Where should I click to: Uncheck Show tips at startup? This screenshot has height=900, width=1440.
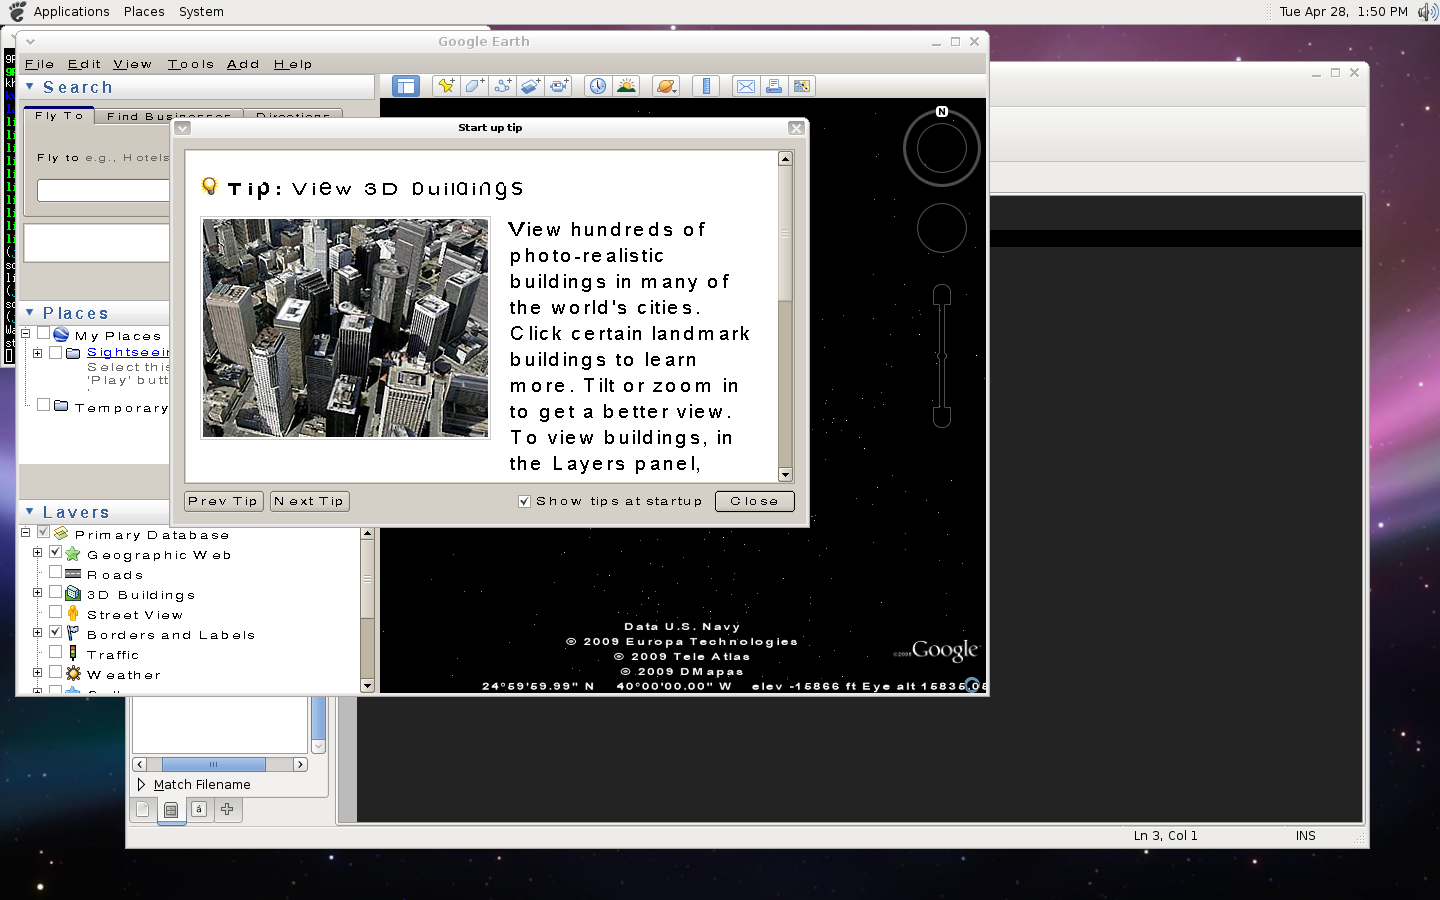[x=524, y=502]
